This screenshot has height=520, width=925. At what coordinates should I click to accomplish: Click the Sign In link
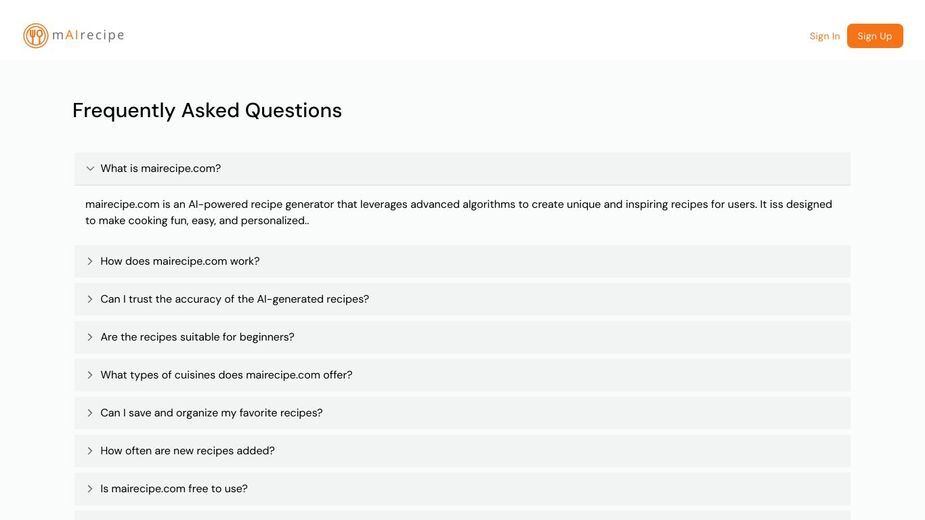(824, 36)
